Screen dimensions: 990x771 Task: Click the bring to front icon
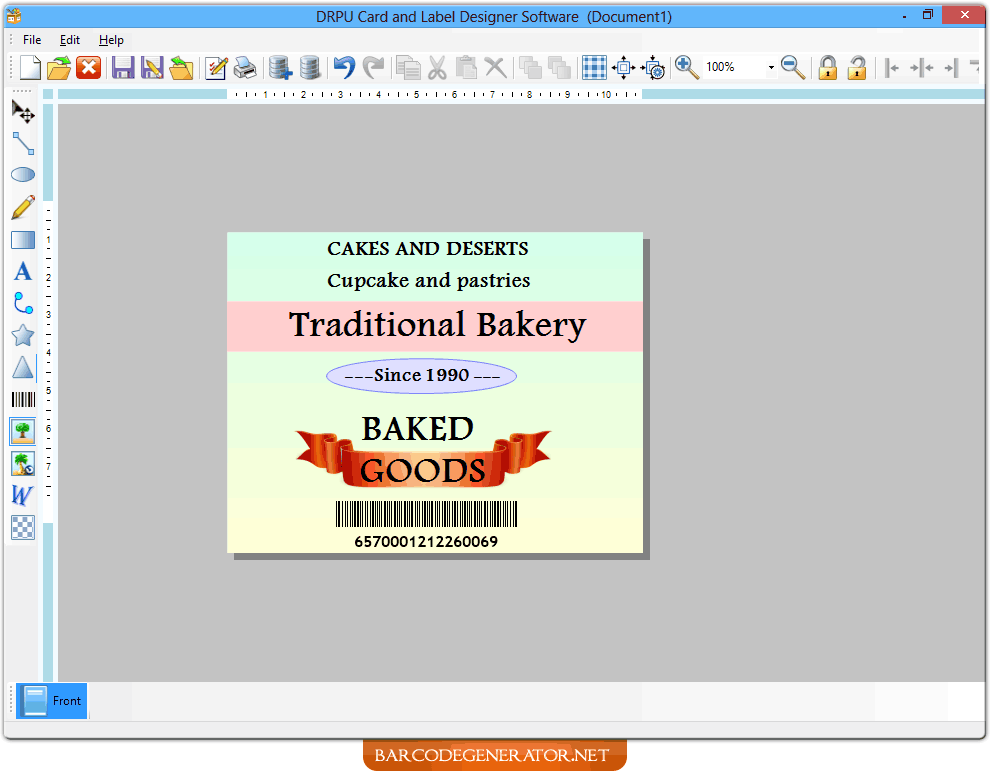pos(530,68)
